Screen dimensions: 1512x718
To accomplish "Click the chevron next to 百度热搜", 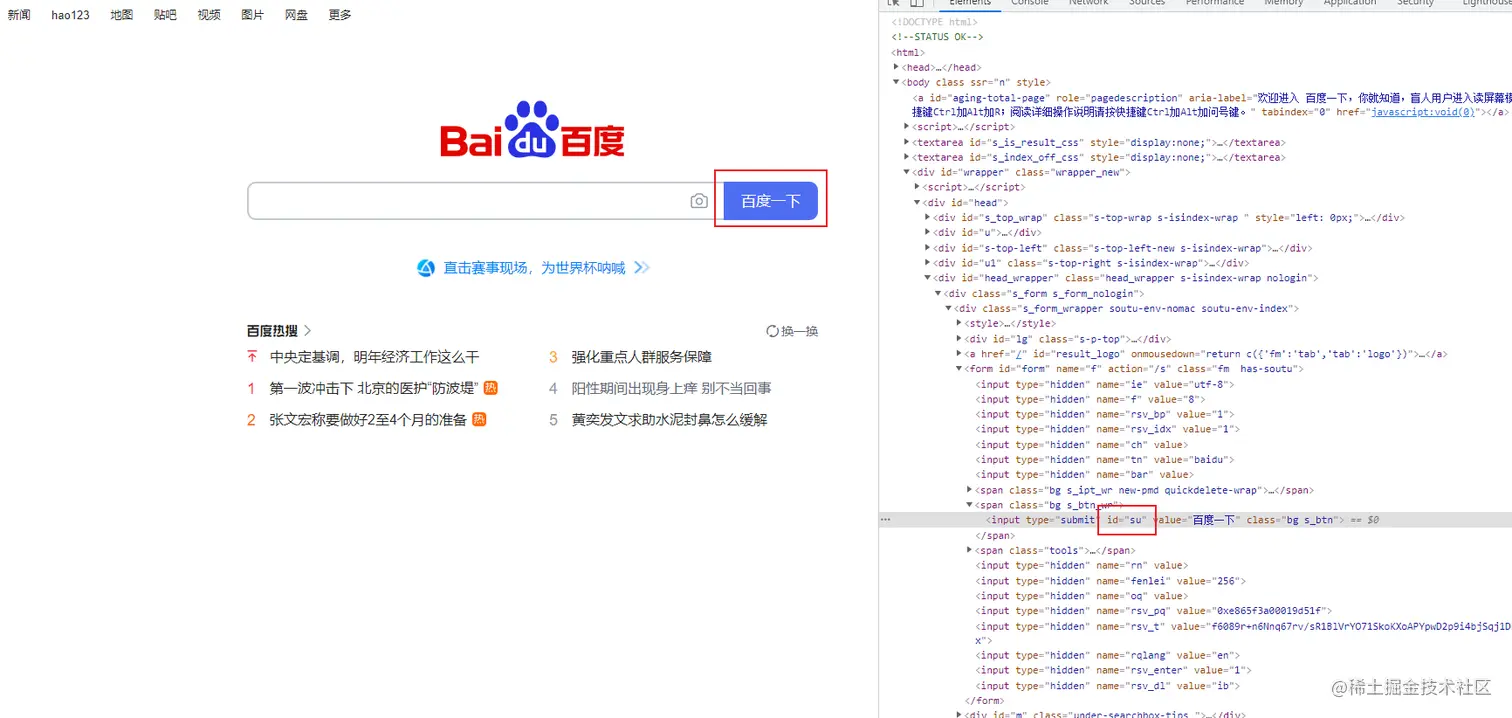I will 308,331.
